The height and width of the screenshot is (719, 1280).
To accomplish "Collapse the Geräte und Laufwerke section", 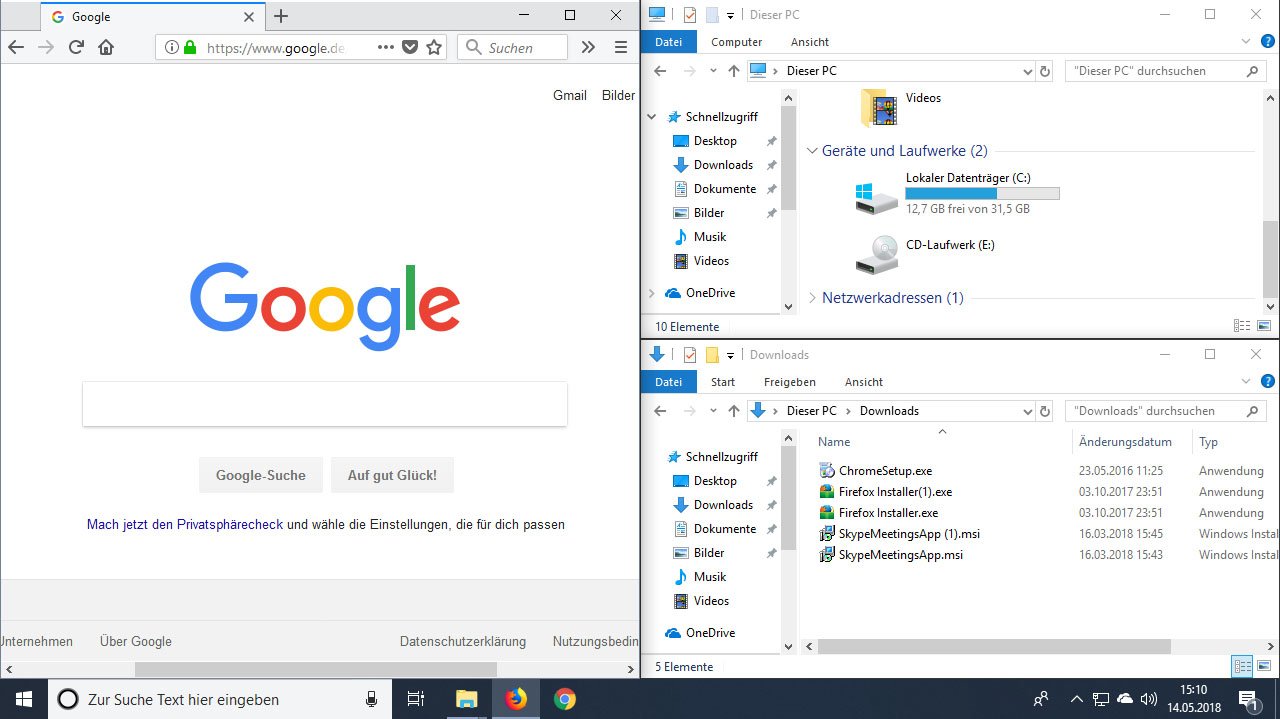I will pos(812,151).
